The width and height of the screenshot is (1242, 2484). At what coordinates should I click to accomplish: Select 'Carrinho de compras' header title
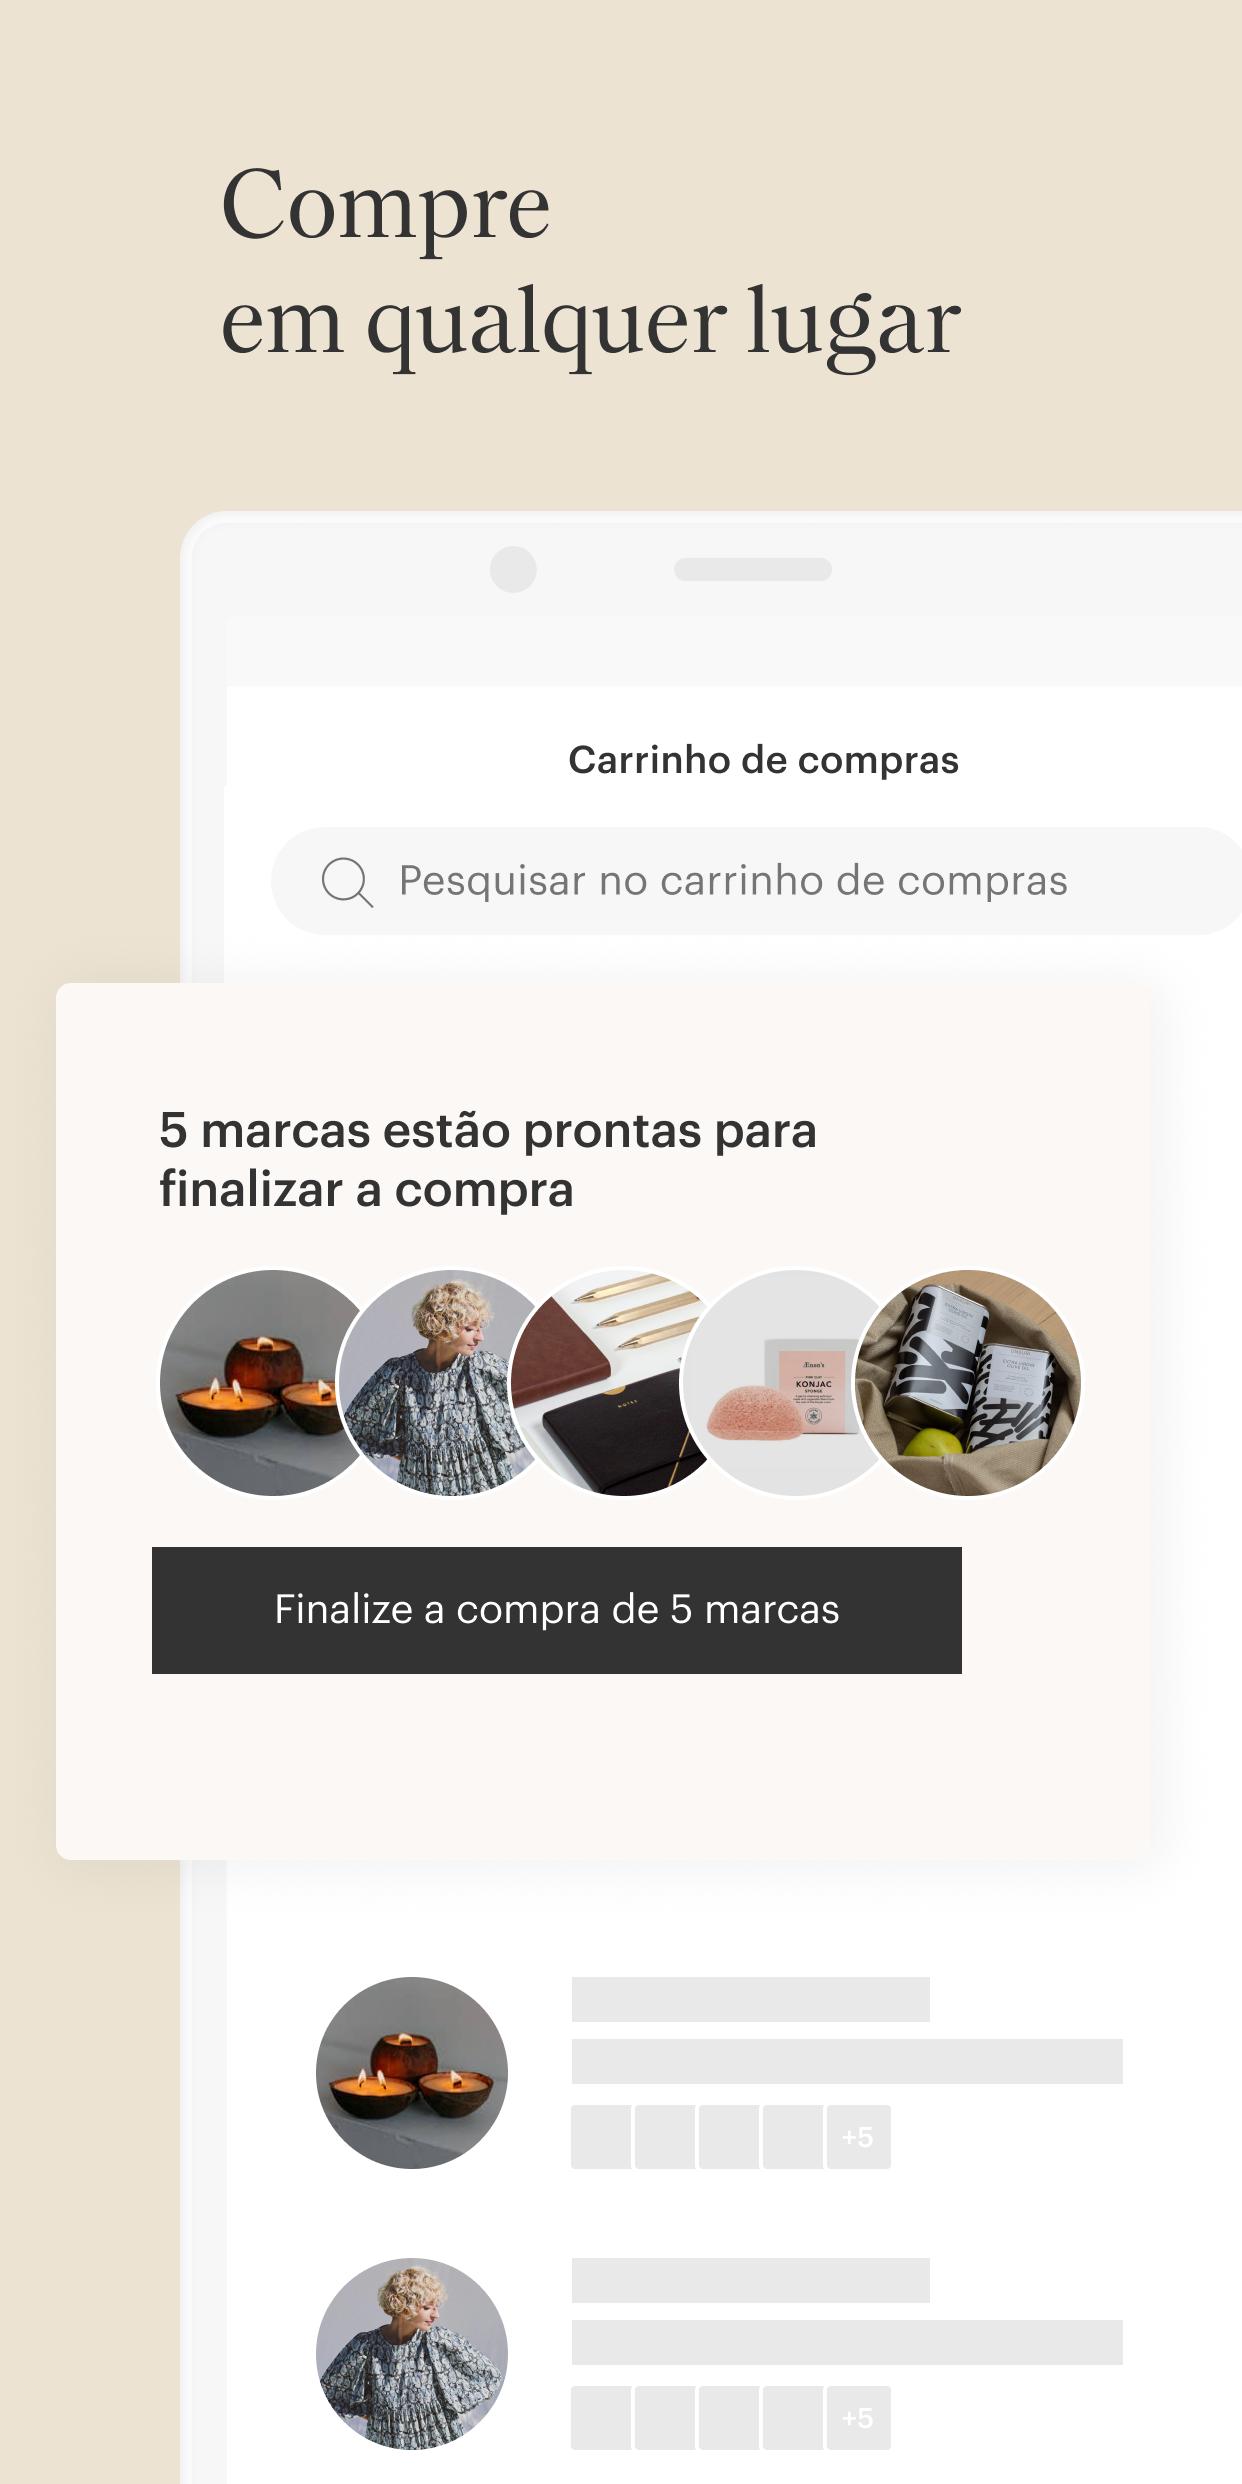(x=763, y=760)
